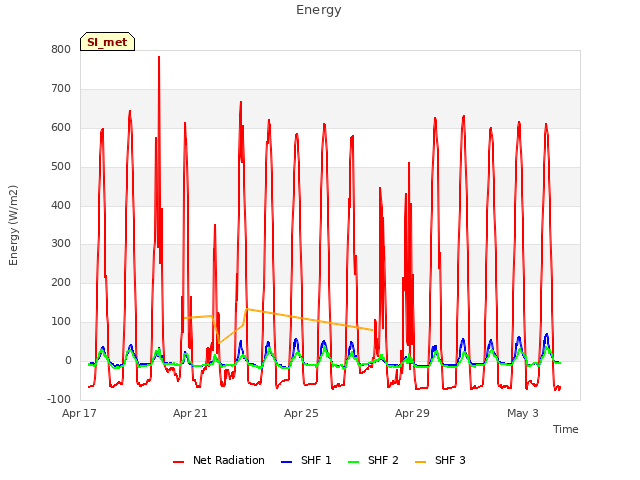Image resolution: width=640 pixels, height=480 pixels.
Task: Click the 0 y-axis tick label
Action: coord(68,361)
